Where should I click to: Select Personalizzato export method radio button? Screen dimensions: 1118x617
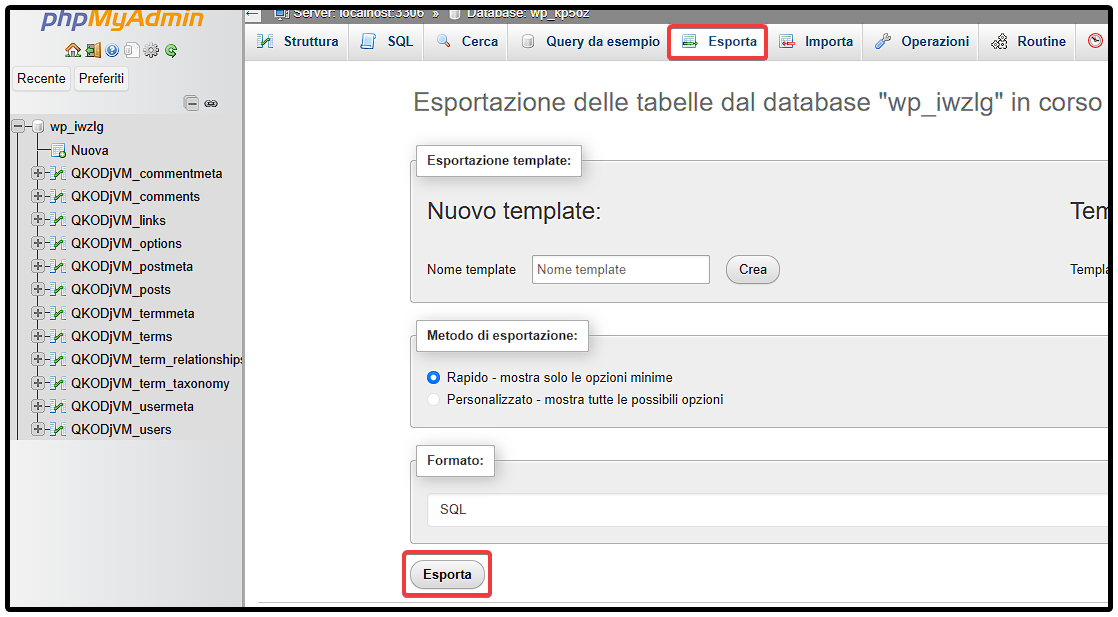pyautogui.click(x=433, y=399)
